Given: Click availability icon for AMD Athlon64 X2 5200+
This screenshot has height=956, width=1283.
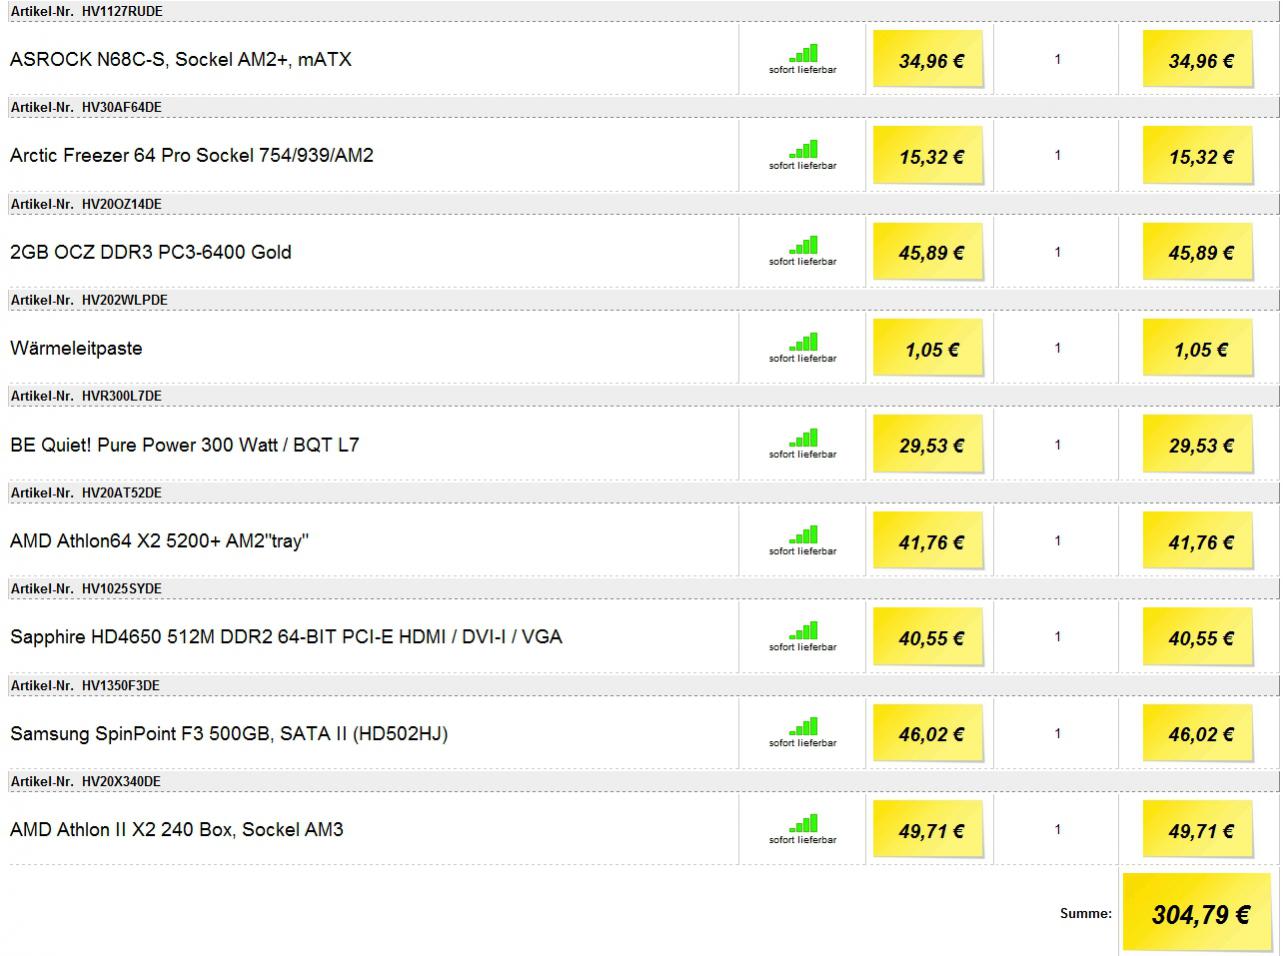Looking at the screenshot, I should [x=803, y=535].
